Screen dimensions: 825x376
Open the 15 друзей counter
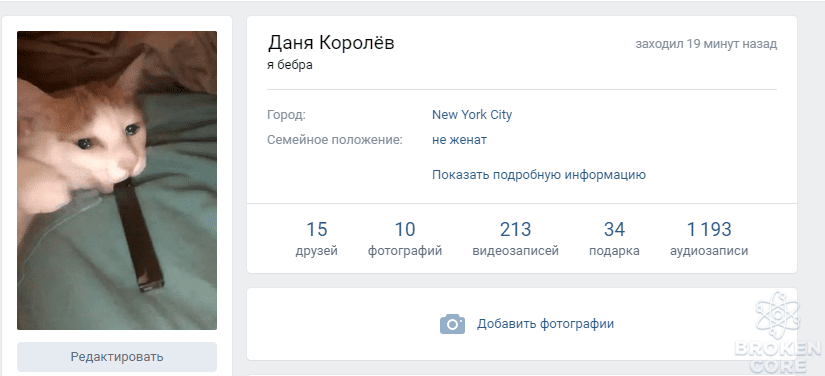317,239
